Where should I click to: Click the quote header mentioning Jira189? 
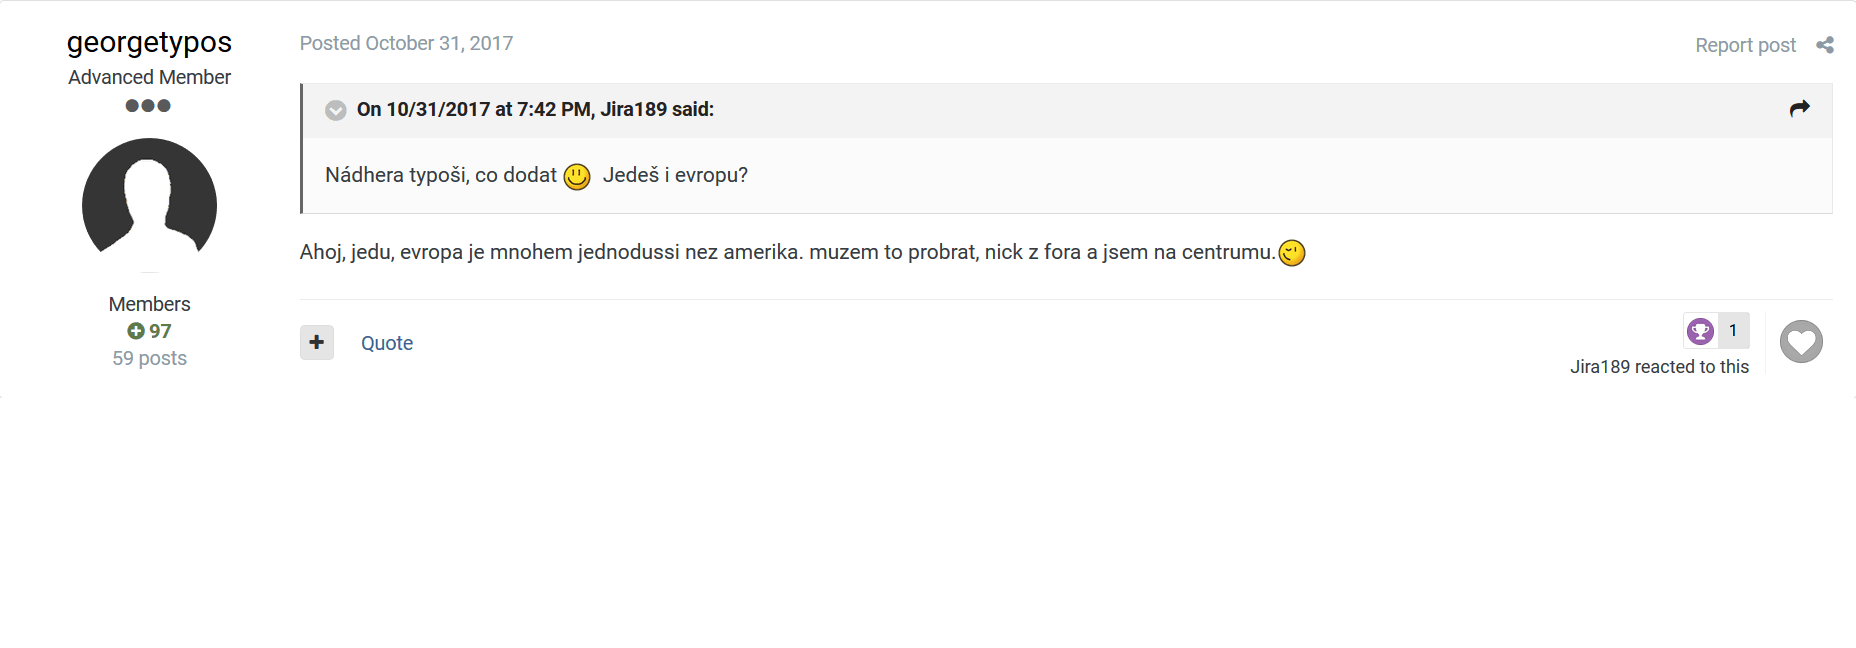point(535,109)
